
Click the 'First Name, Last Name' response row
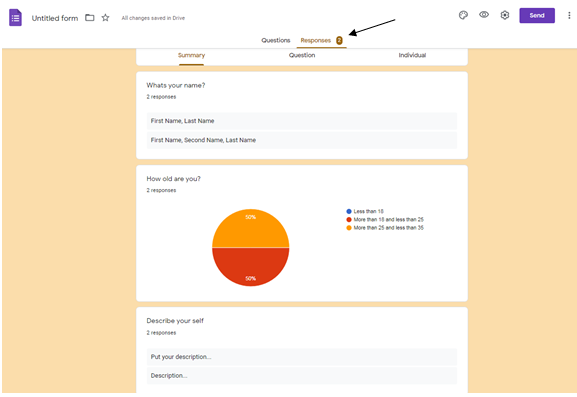302,121
